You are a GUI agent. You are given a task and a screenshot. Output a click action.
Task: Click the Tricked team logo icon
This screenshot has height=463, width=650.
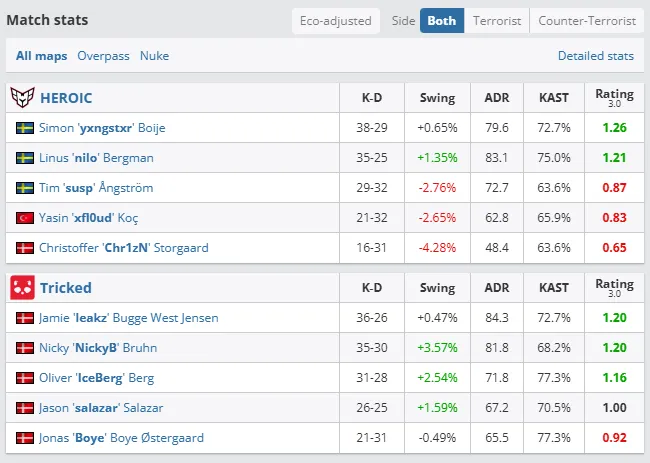pyautogui.click(x=23, y=288)
